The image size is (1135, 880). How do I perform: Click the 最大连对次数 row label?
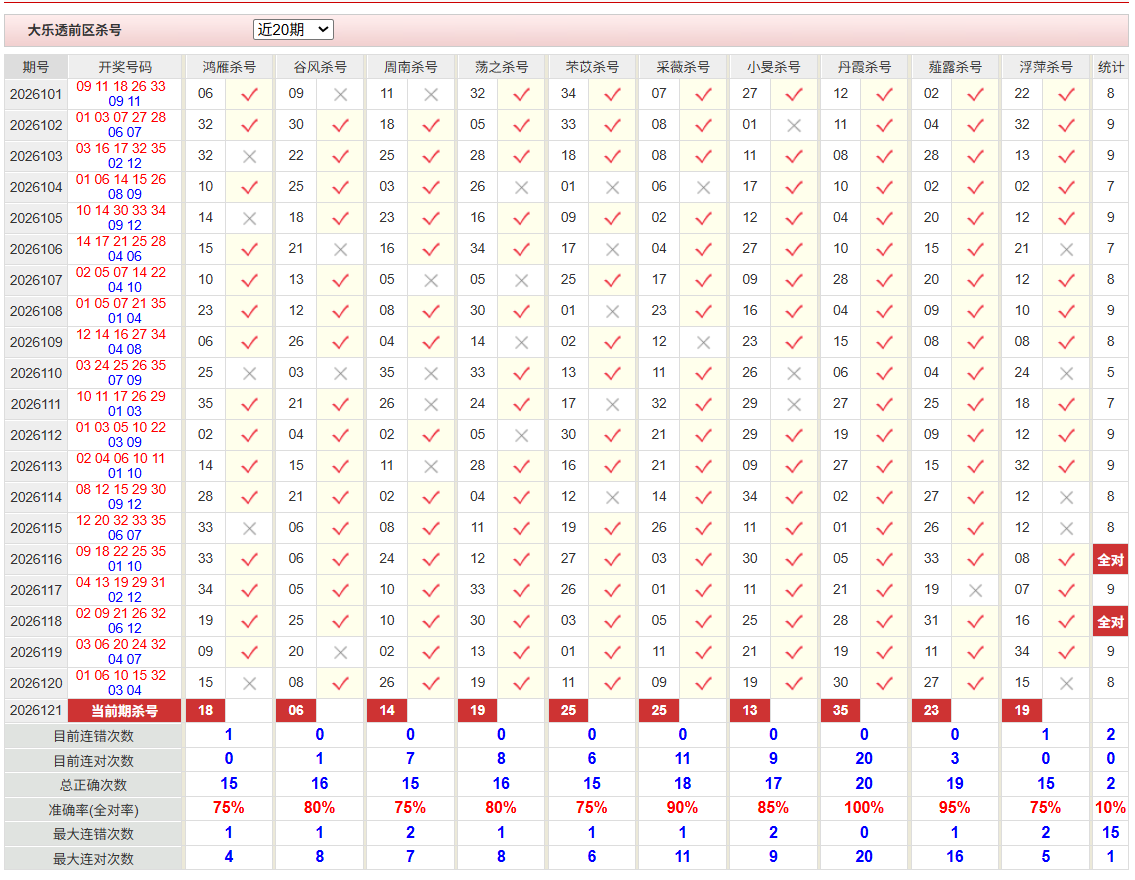point(93,859)
